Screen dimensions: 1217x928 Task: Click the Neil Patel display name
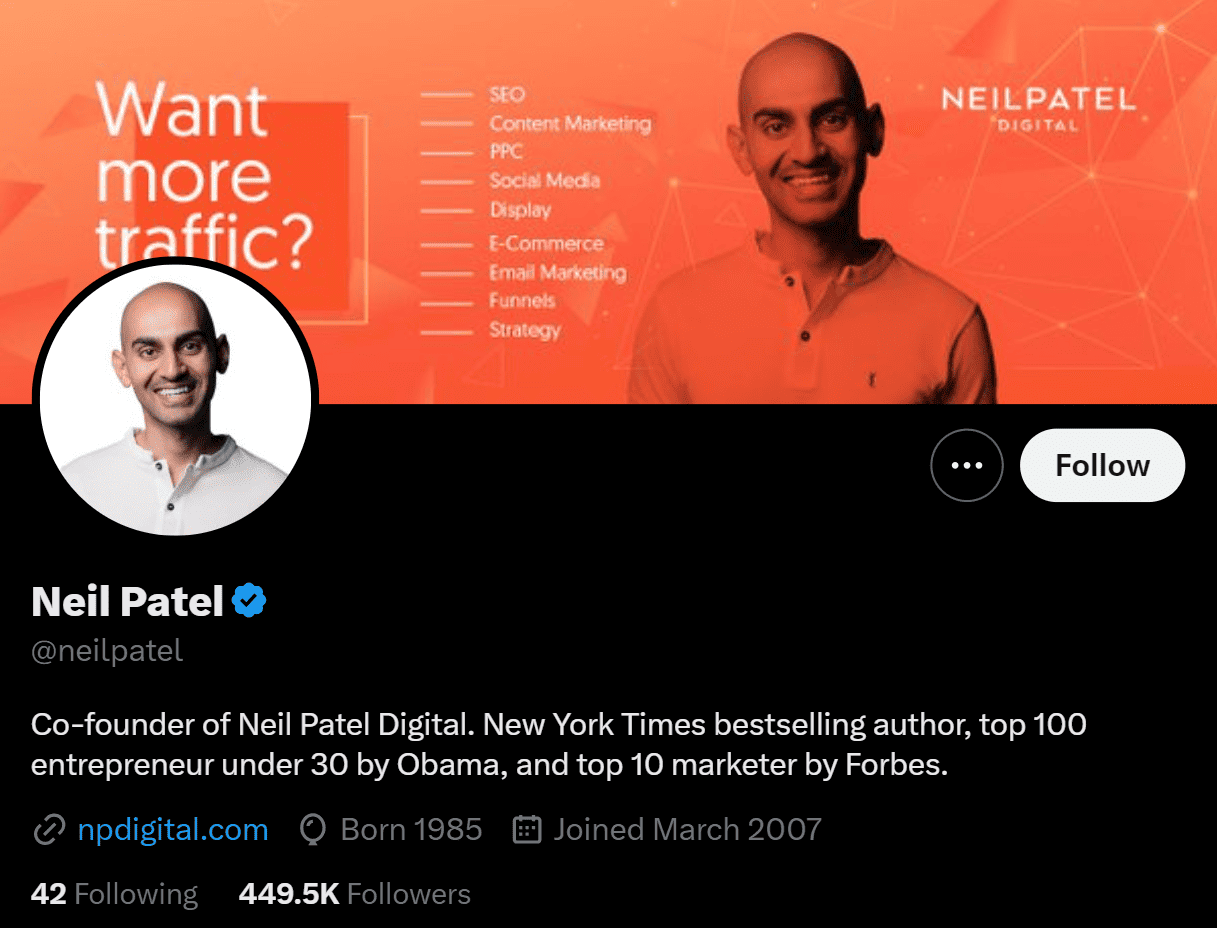pos(127,601)
